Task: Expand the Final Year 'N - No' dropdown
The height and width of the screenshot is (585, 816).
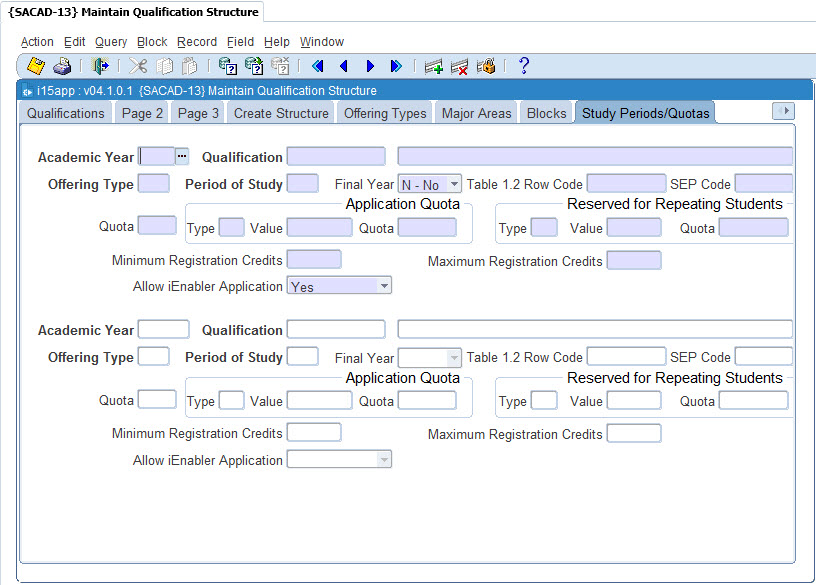Action: [x=454, y=184]
